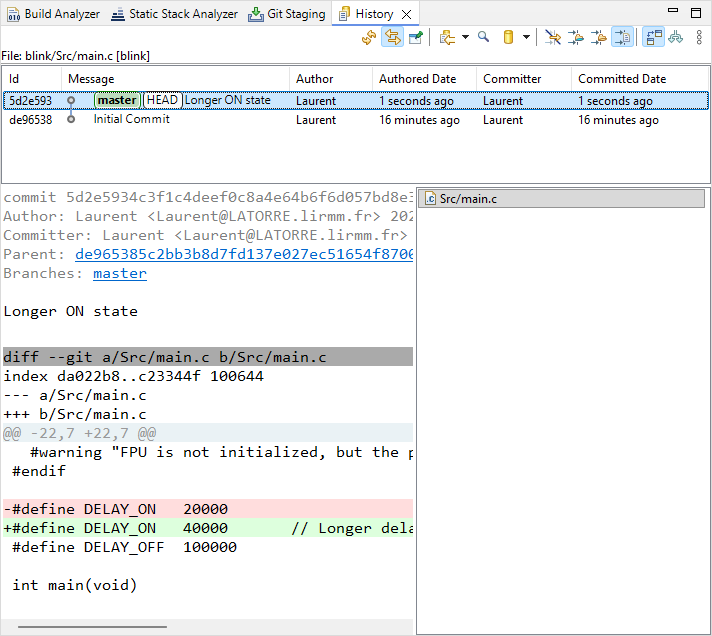Toggle the highlighted icon left of the branches icon

[654, 38]
